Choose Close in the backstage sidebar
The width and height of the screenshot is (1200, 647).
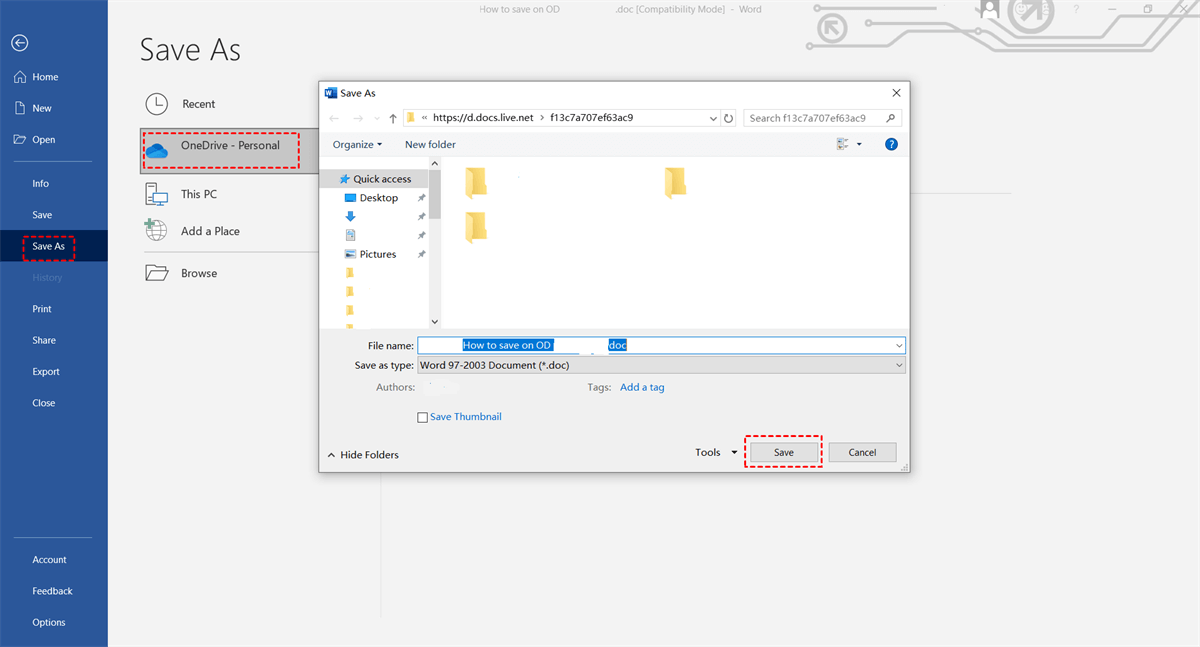click(43, 403)
